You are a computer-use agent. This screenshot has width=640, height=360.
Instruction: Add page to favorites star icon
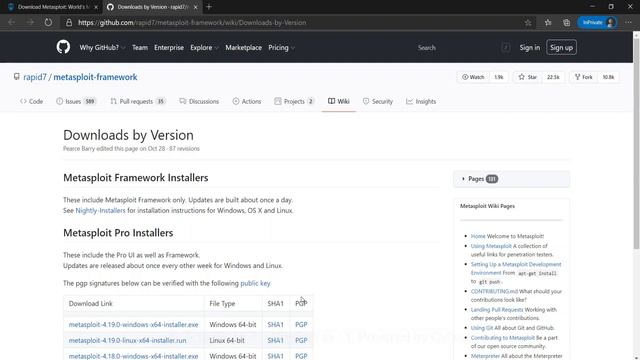click(x=528, y=22)
